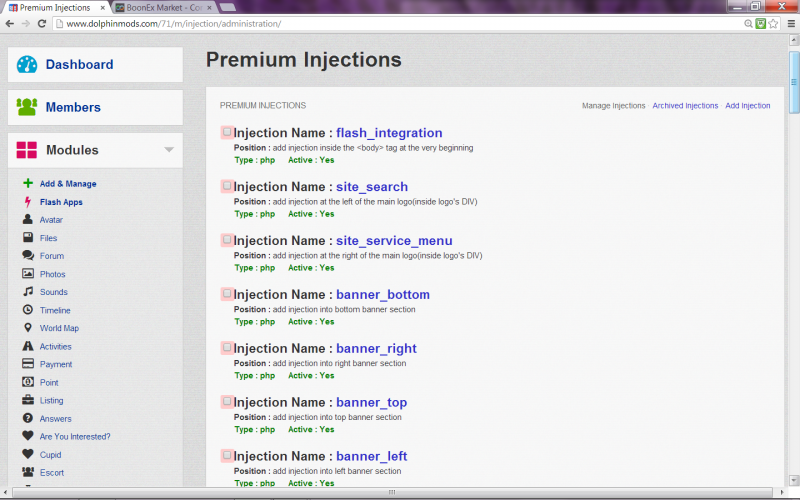Click the Modules grid icon

(x=27, y=150)
